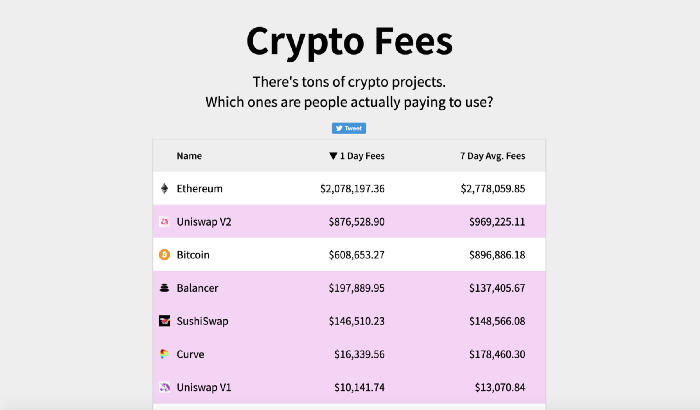Viewport: 700px width, 410px height.
Task: Click the Uniswap V2 logo icon
Action: coord(164,221)
